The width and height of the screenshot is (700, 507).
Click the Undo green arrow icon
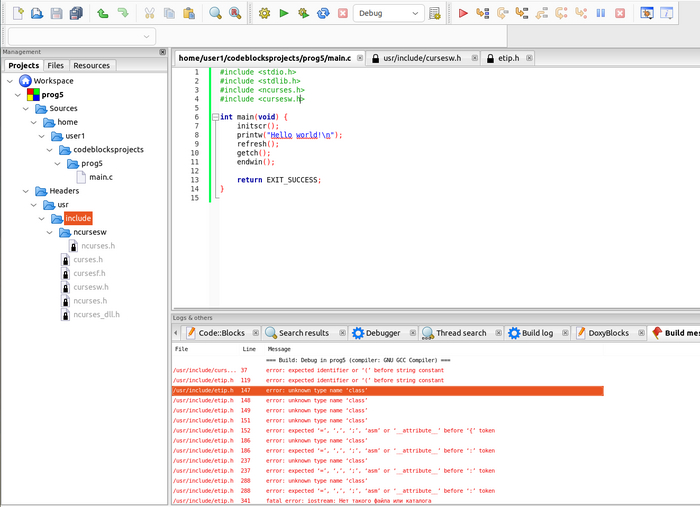[x=103, y=14]
